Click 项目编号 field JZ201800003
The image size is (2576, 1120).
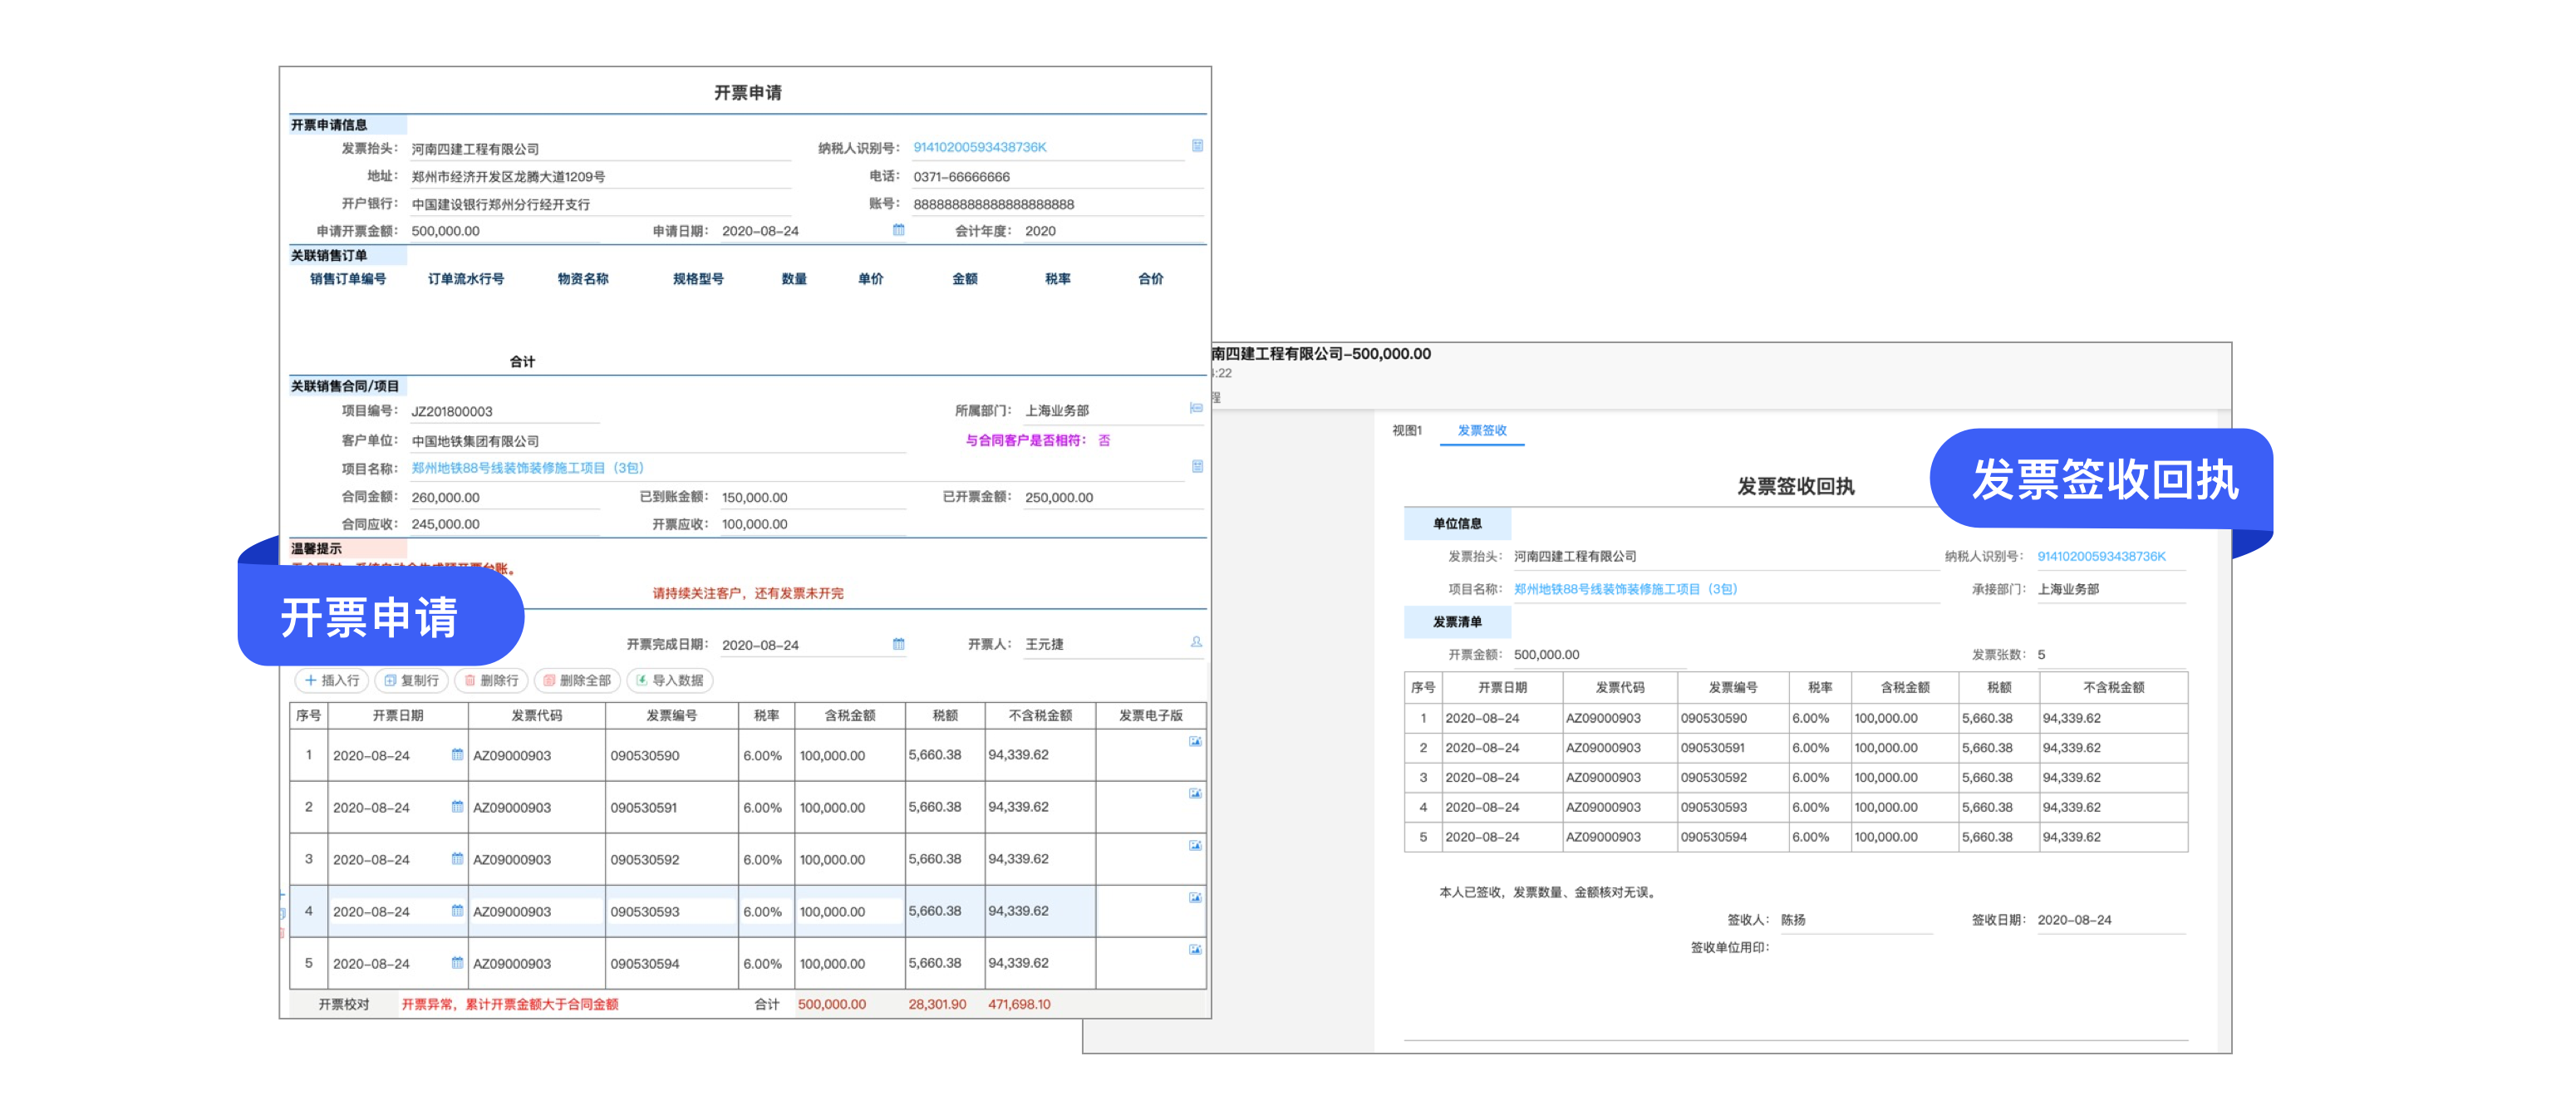505,411
